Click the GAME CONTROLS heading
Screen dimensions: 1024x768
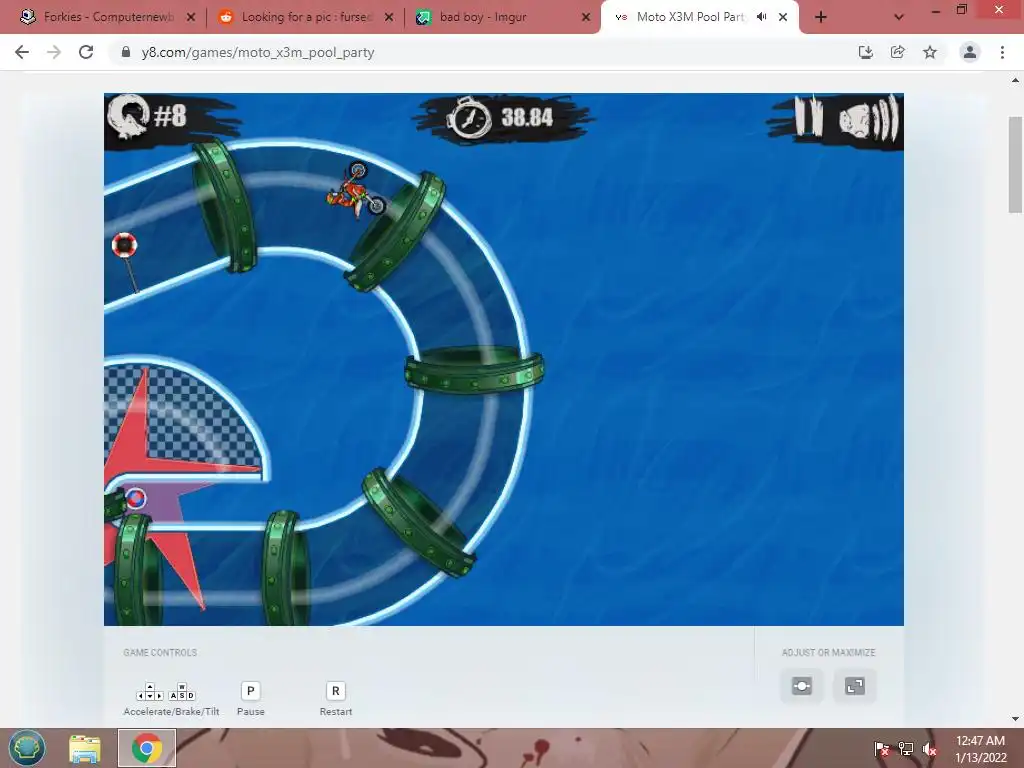[160, 652]
